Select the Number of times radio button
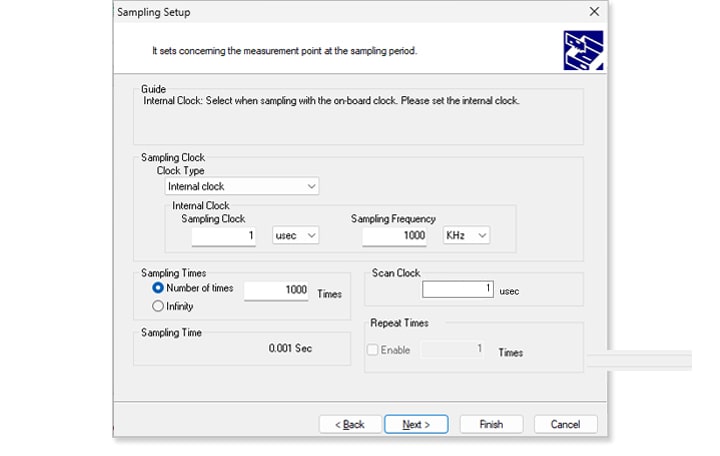720x456 pixels. click(x=158, y=288)
